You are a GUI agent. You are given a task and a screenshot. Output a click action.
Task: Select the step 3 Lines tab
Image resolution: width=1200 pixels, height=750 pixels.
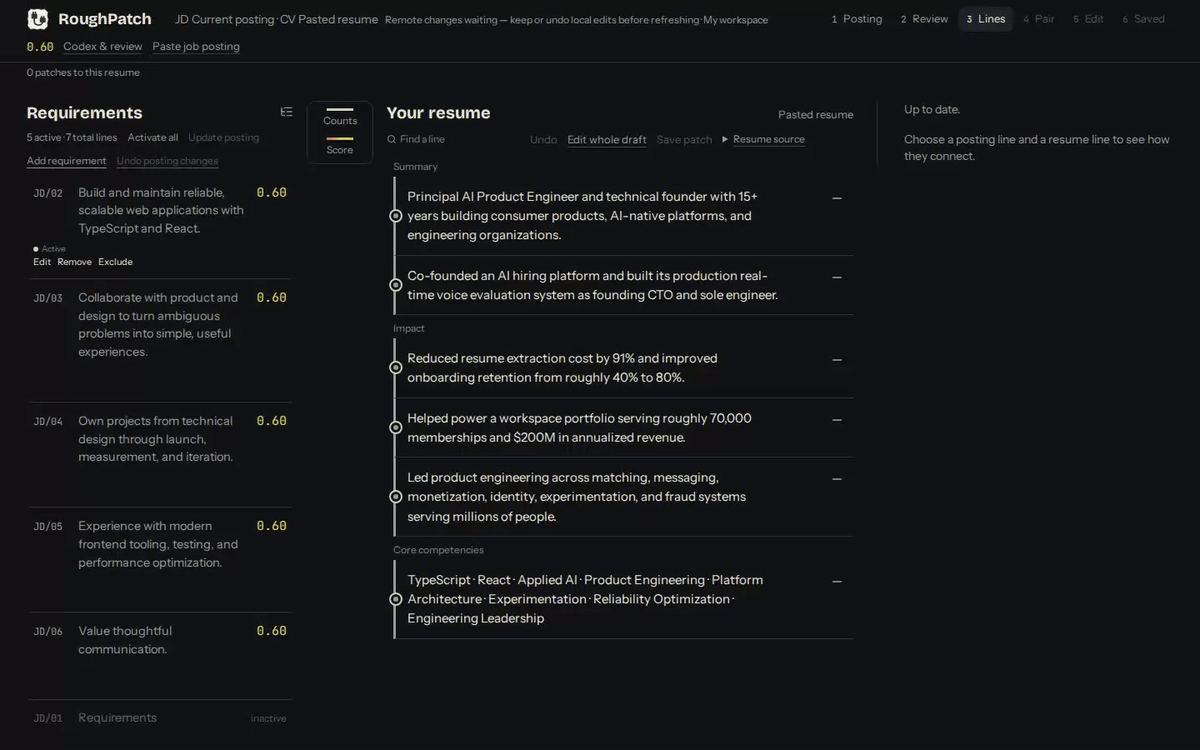pyautogui.click(x=986, y=19)
